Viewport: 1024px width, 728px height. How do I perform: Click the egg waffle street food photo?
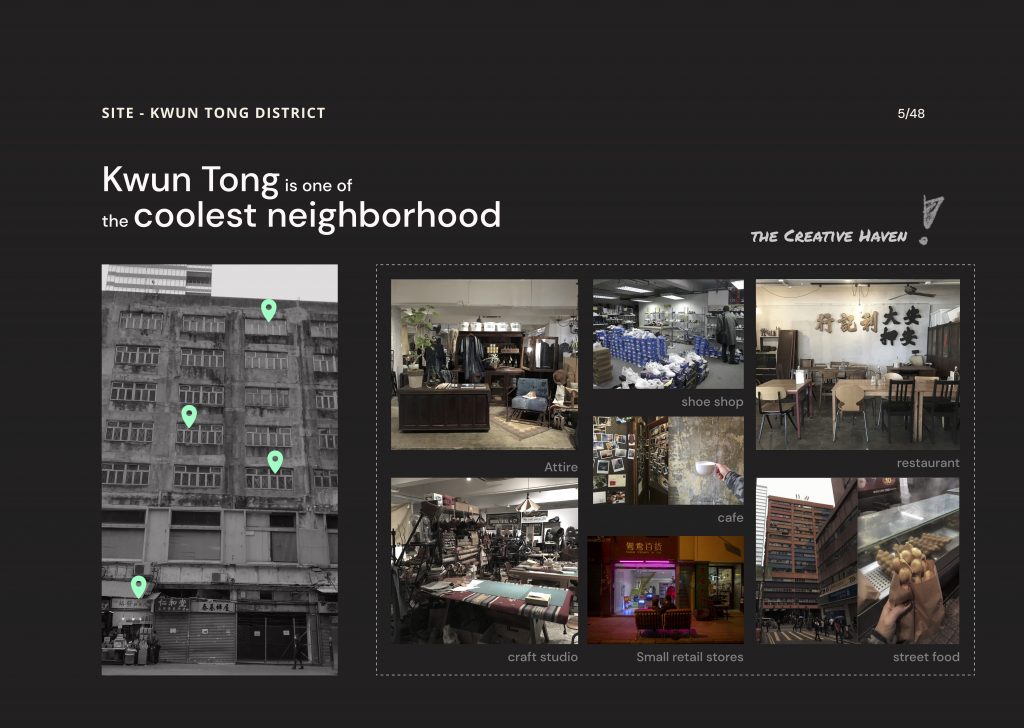tap(908, 560)
